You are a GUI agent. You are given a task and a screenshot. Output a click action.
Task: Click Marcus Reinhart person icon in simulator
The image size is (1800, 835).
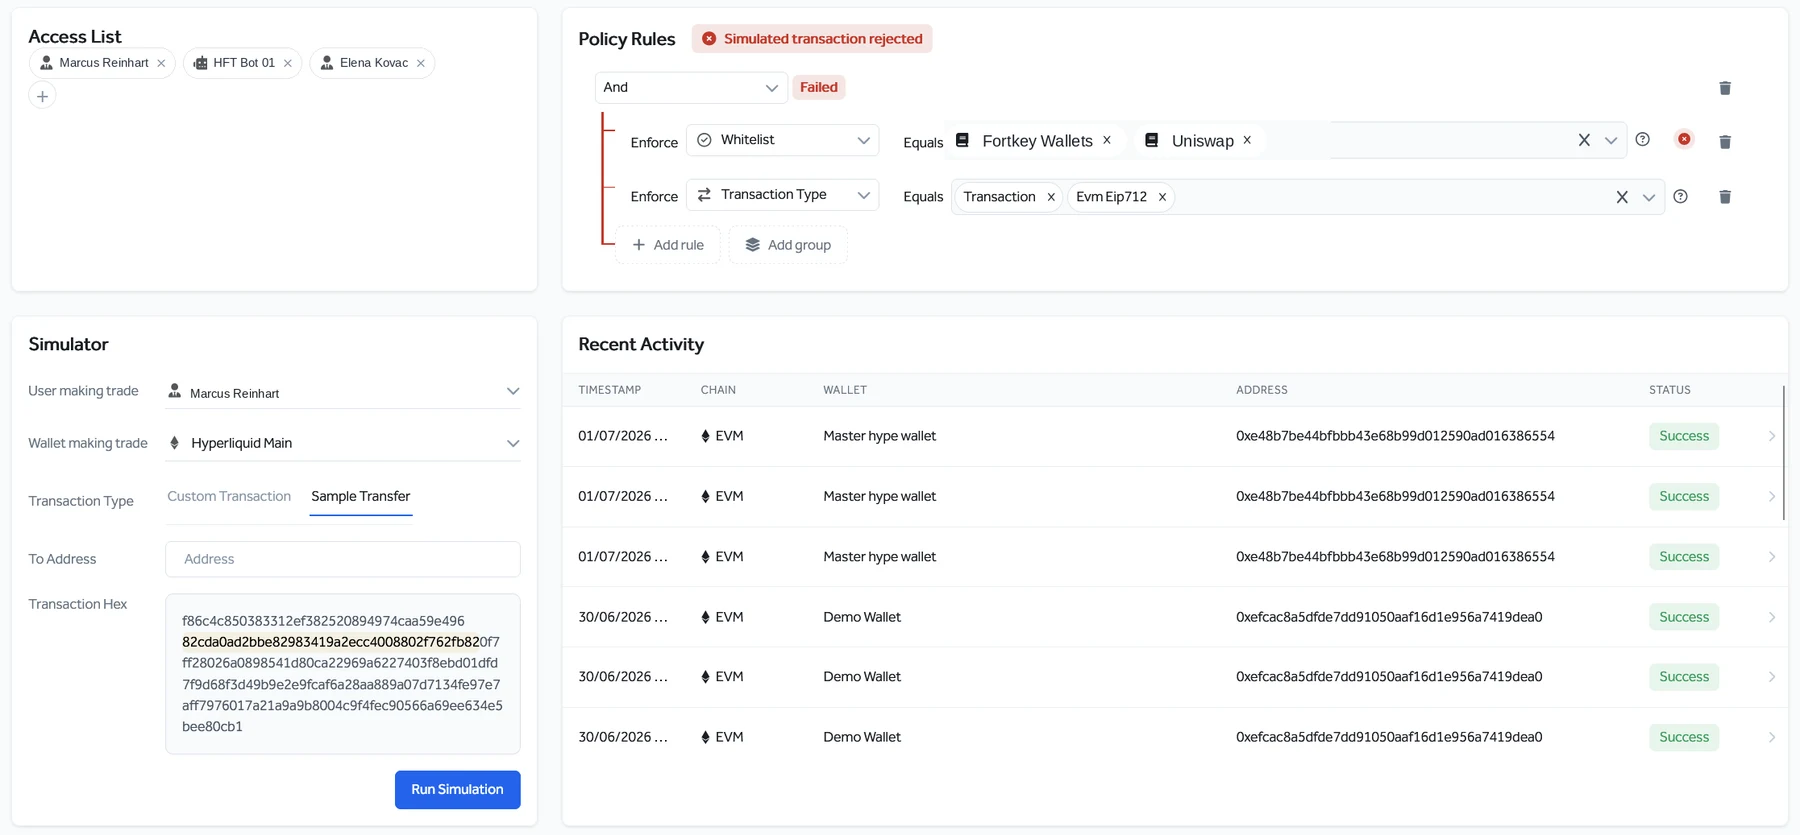(x=175, y=391)
